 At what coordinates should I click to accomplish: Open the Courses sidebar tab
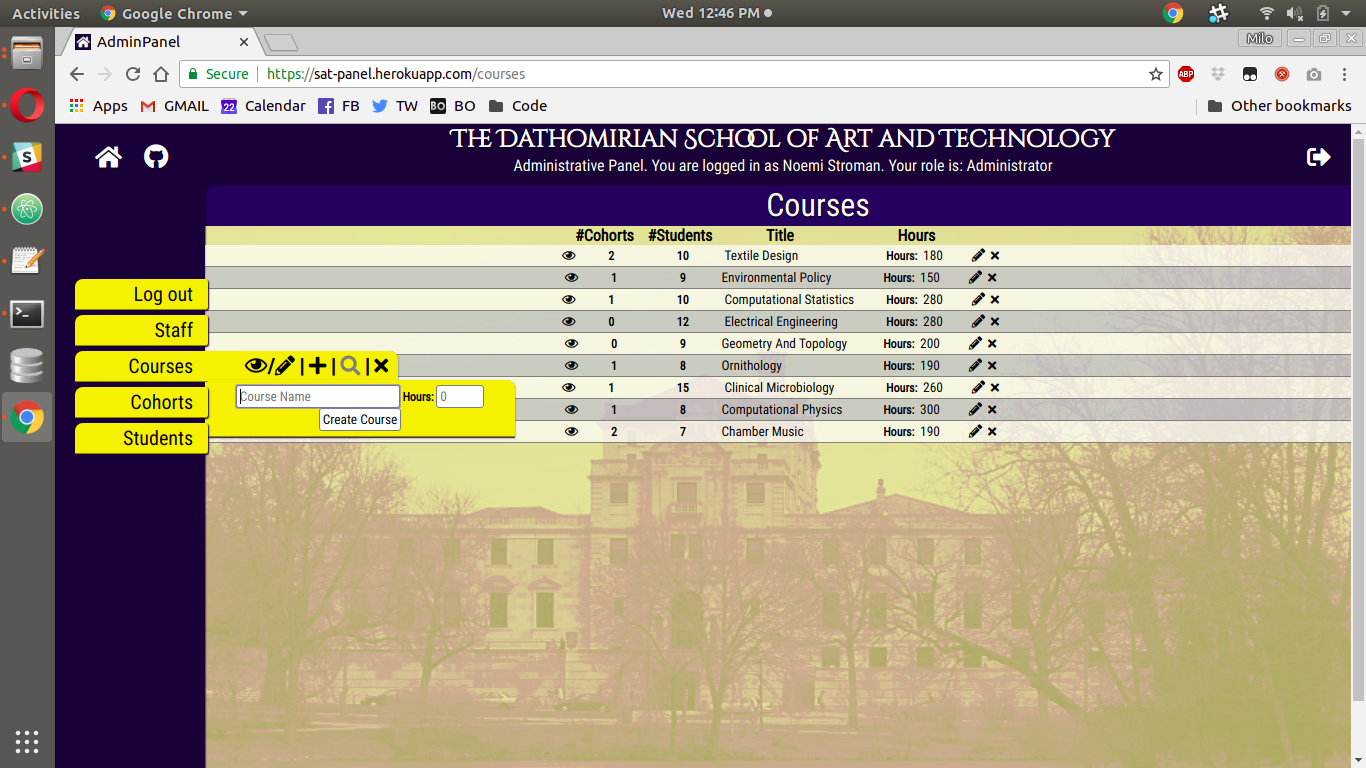(142, 366)
